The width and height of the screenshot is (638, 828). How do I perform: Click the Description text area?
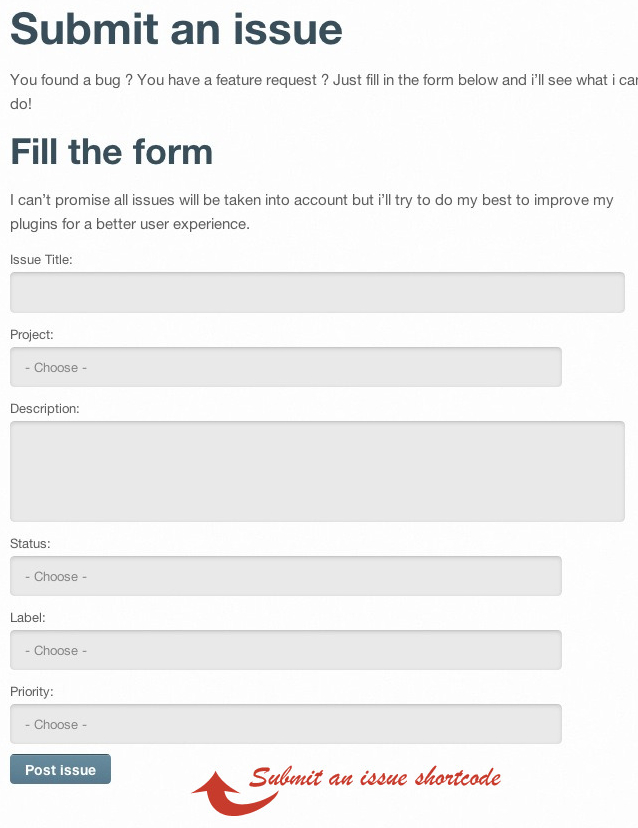317,470
